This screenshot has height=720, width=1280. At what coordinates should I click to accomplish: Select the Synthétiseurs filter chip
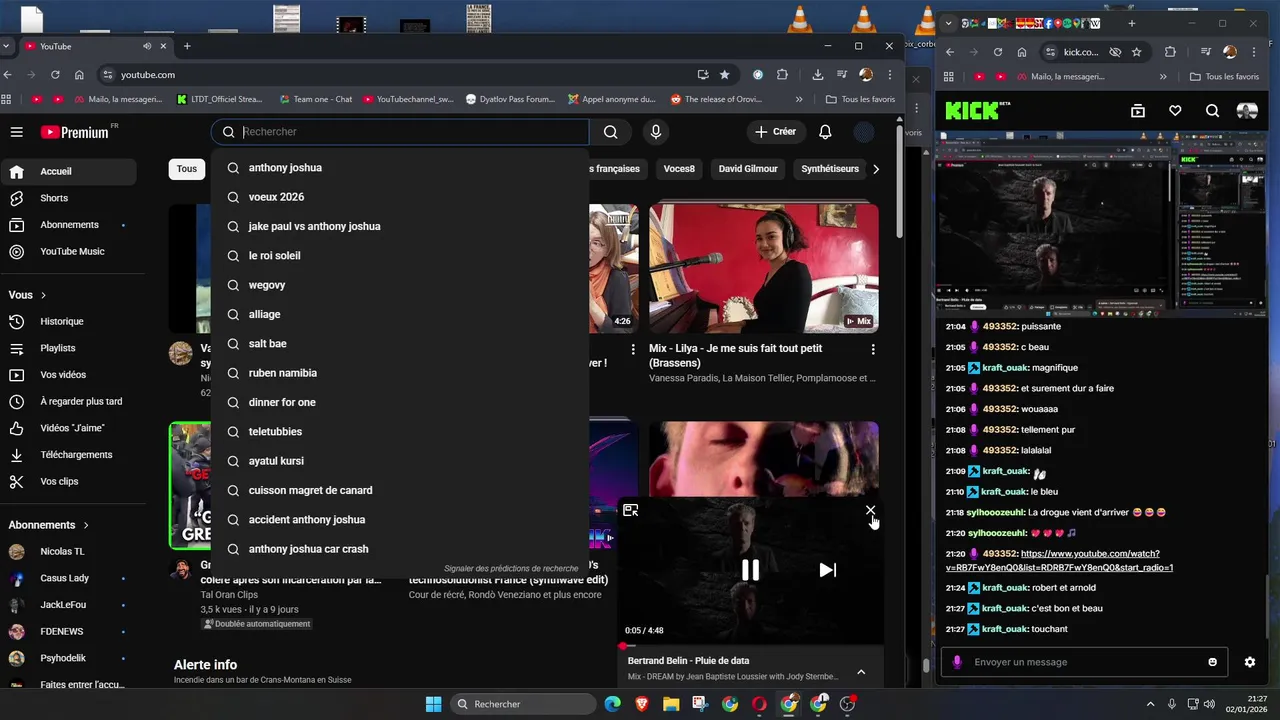coord(830,169)
